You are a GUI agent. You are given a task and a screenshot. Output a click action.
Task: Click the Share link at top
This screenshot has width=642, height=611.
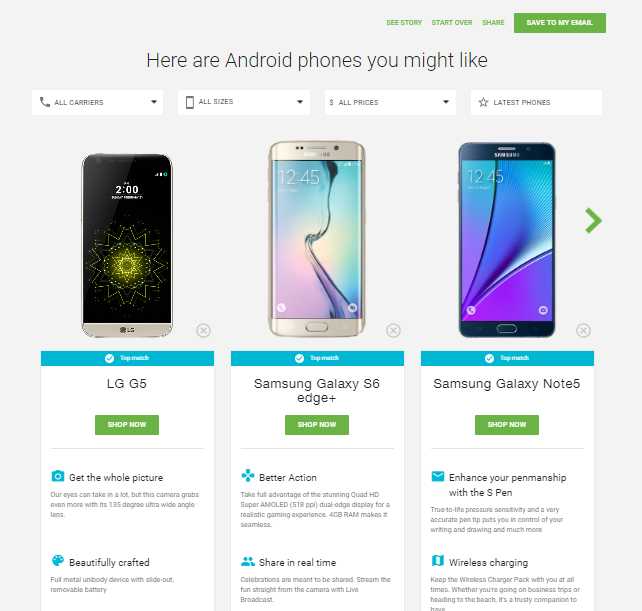493,23
